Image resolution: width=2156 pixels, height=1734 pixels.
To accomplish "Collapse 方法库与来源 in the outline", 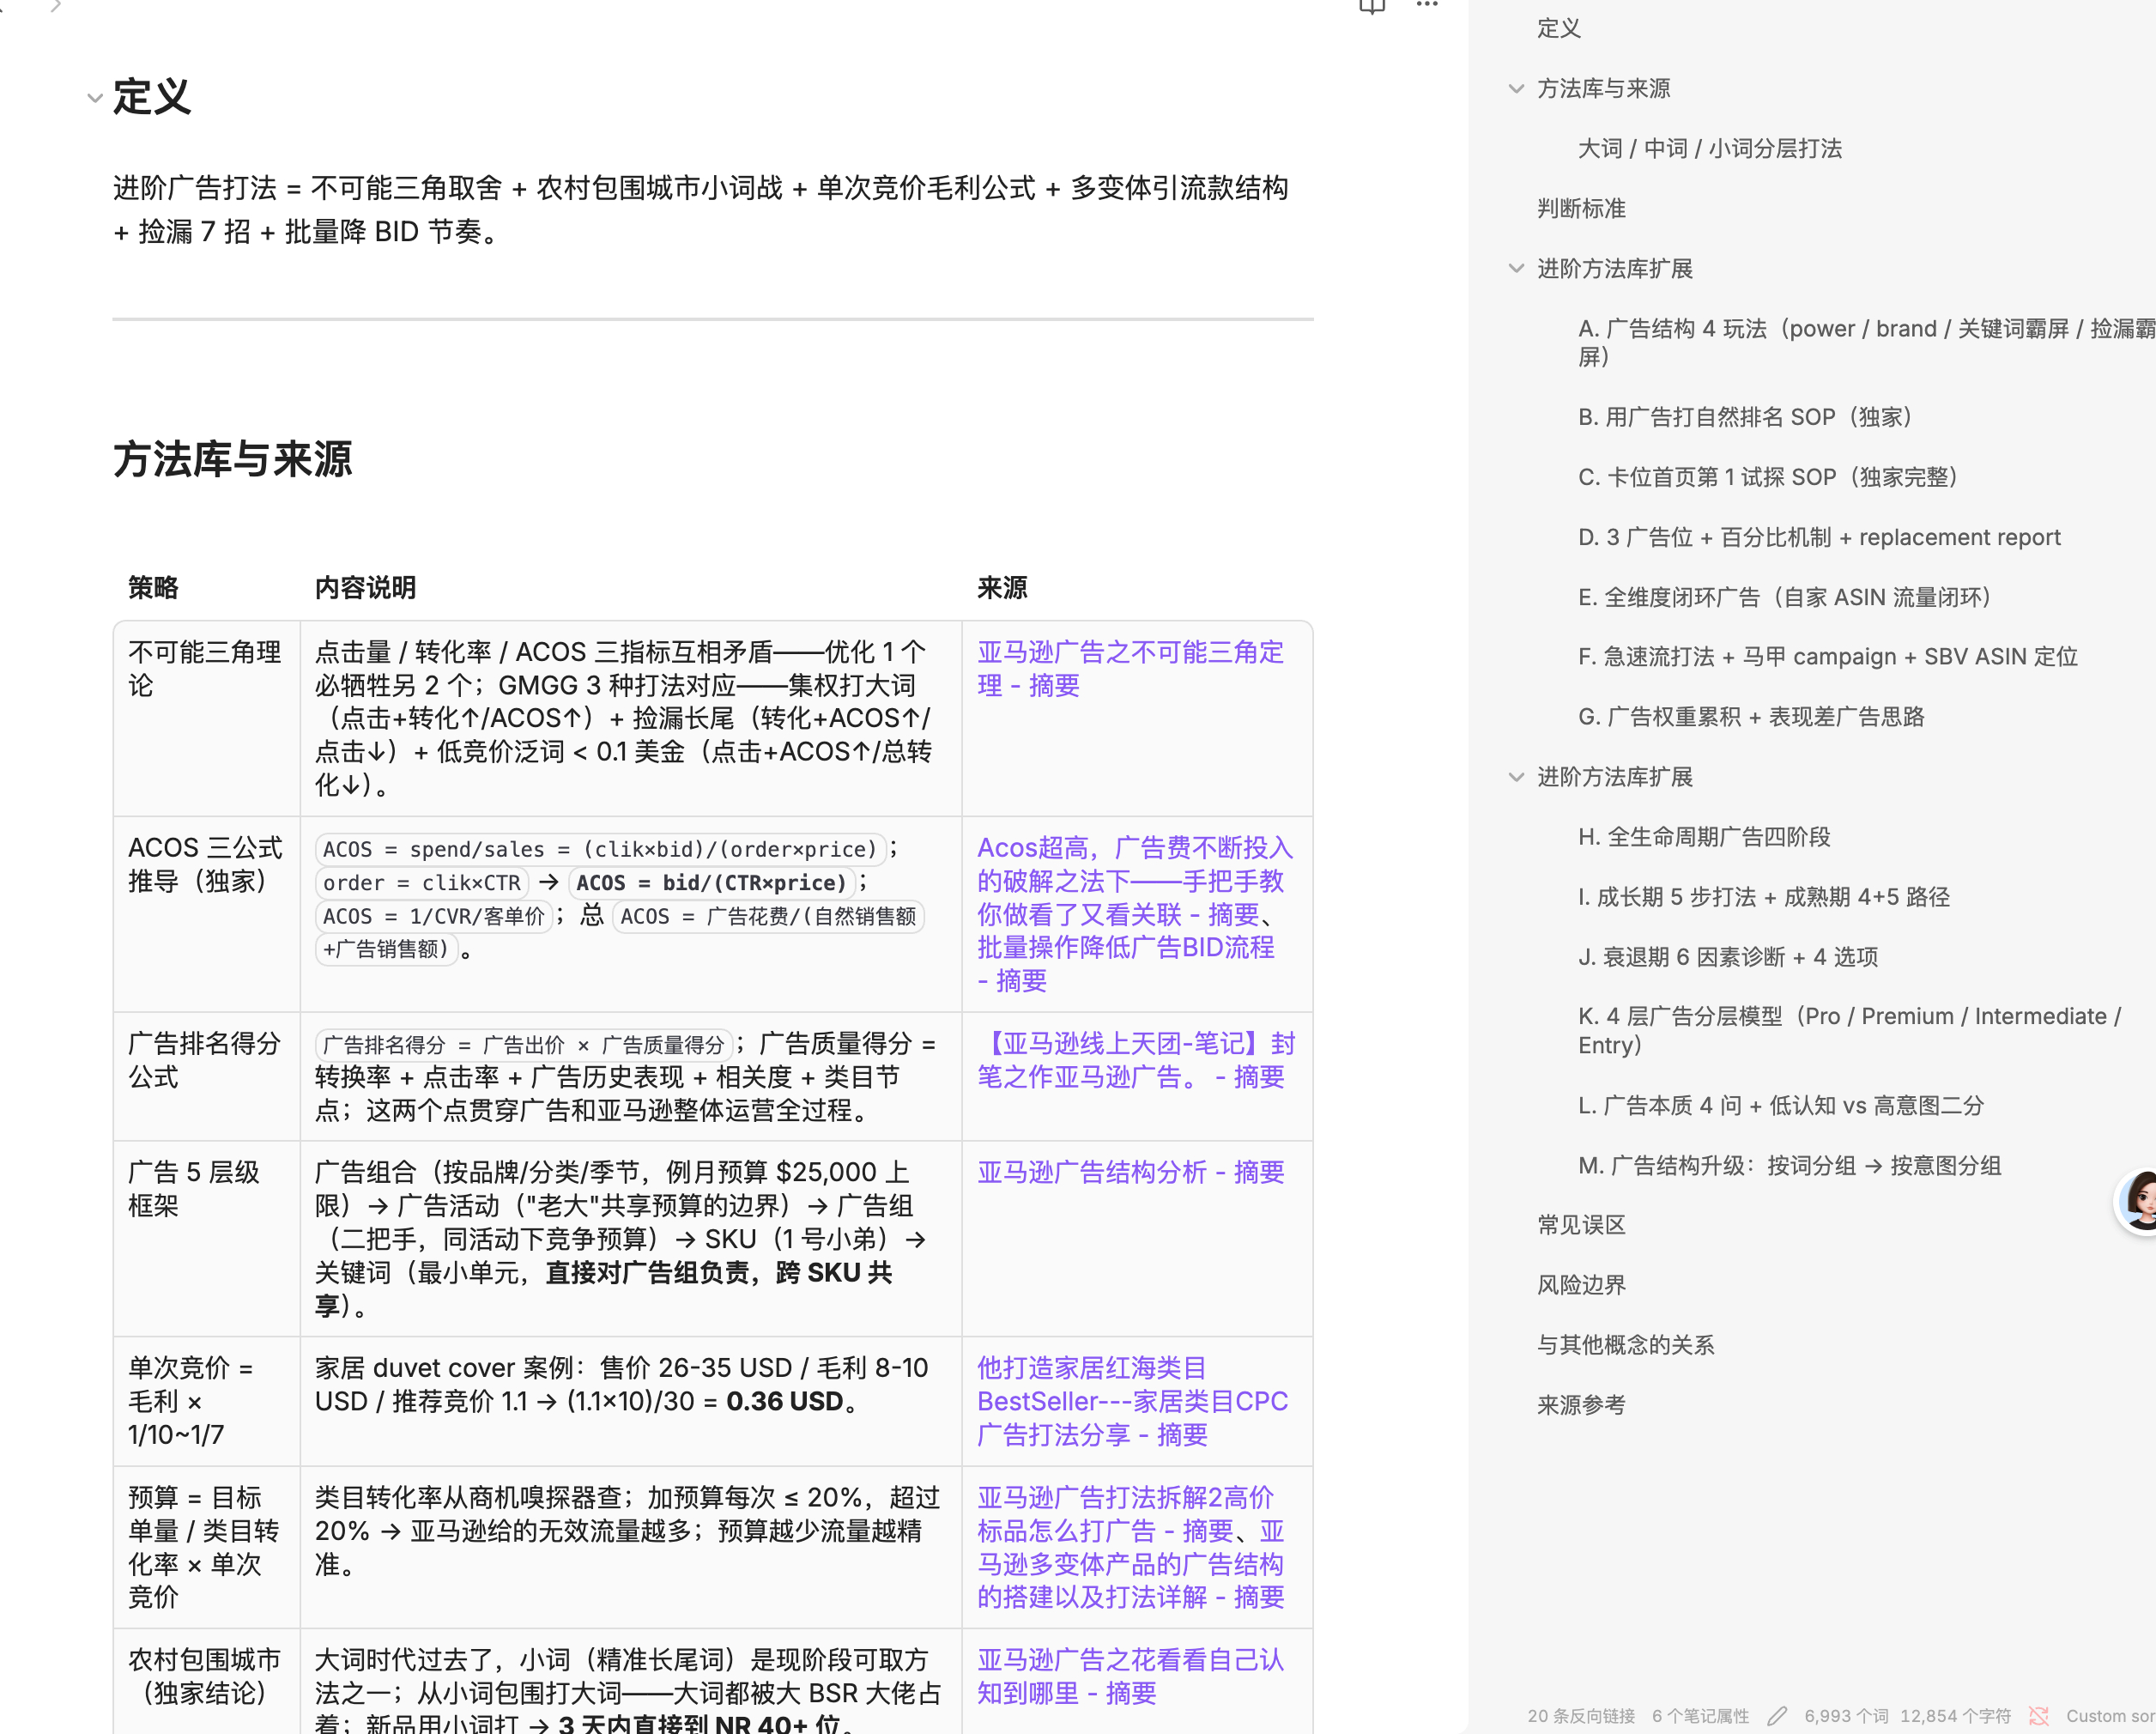I will pos(1516,89).
